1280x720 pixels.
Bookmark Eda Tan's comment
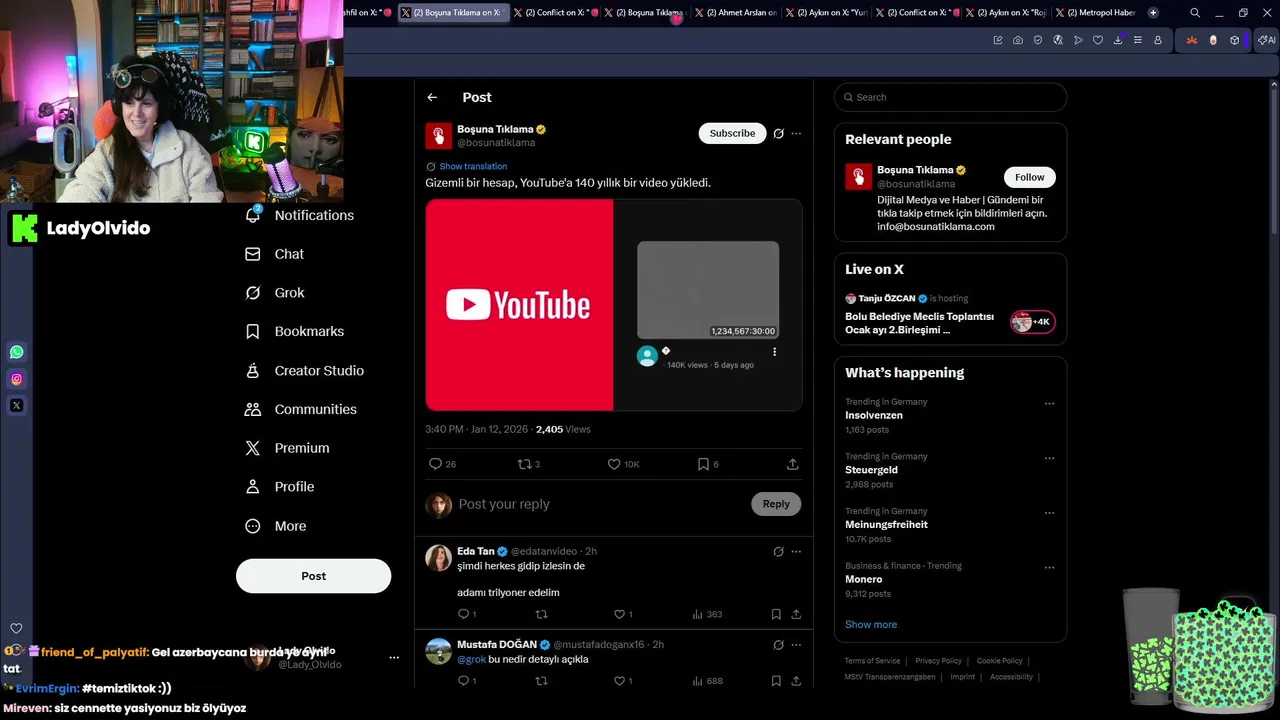pos(776,614)
